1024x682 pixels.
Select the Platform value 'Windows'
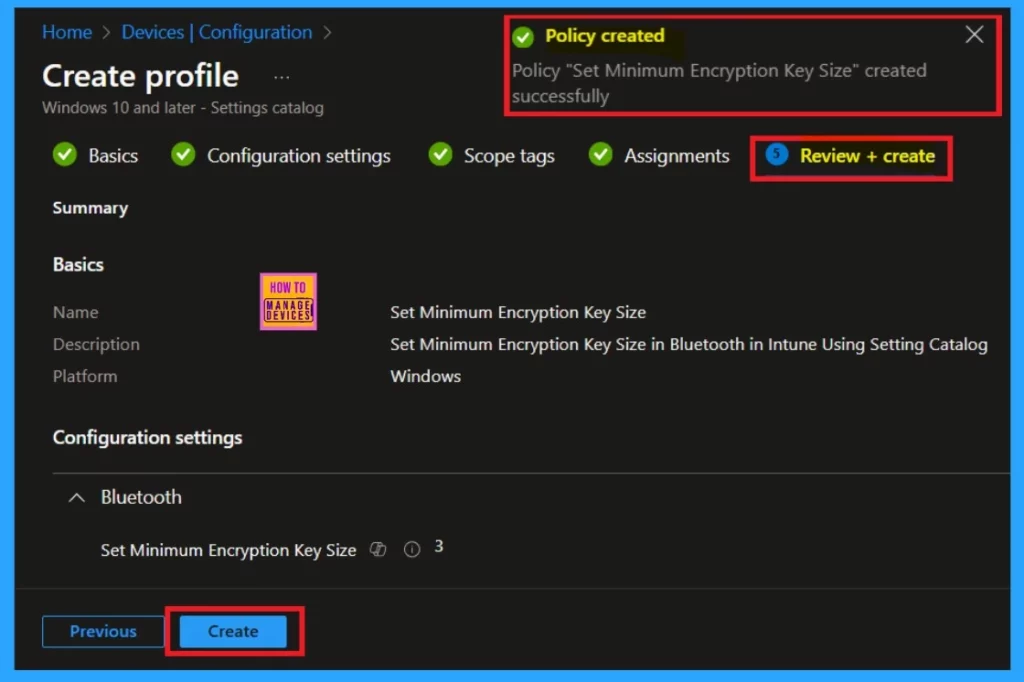[x=425, y=376]
